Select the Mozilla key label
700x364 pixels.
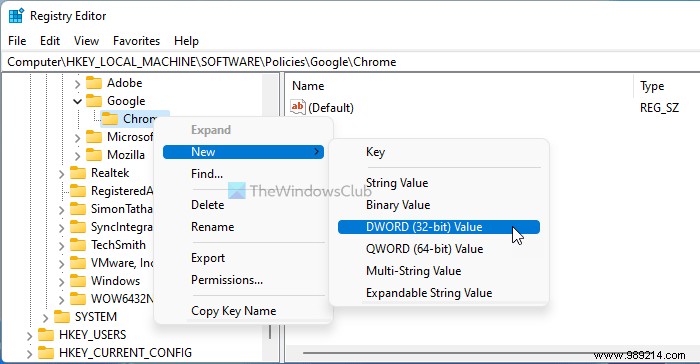(126, 155)
